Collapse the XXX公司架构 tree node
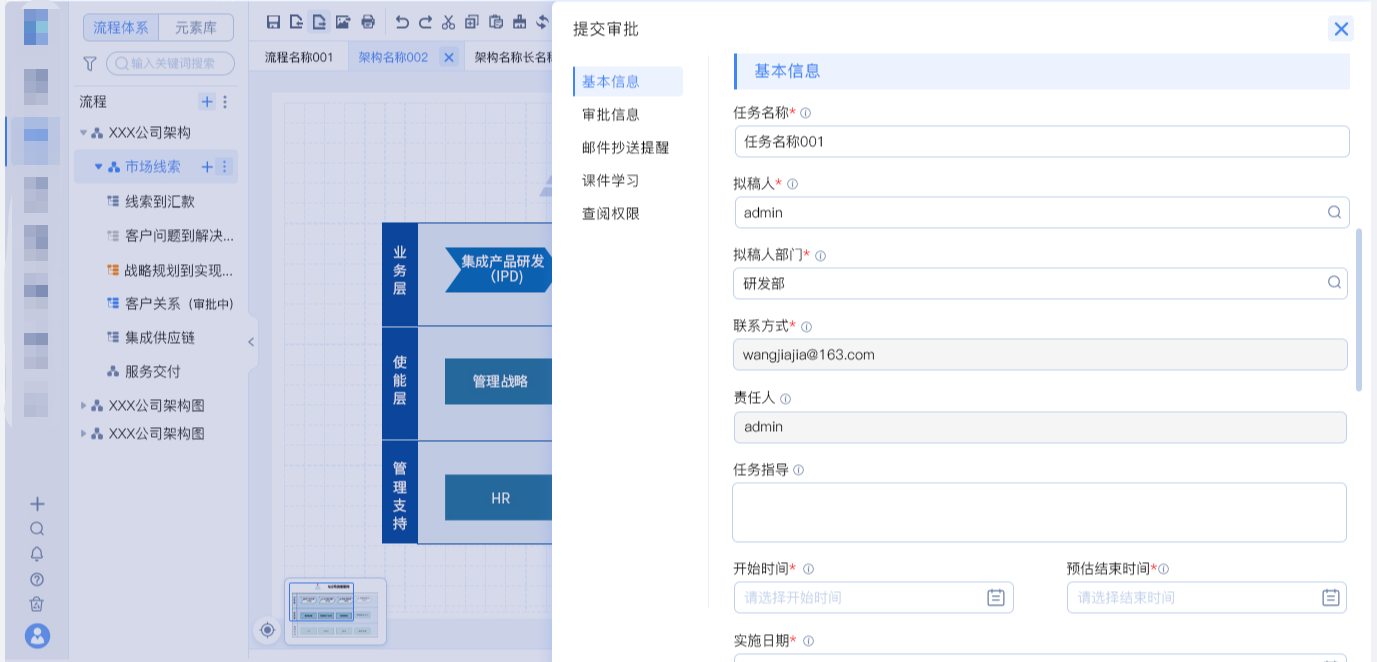The image size is (1377, 662). click(x=84, y=133)
